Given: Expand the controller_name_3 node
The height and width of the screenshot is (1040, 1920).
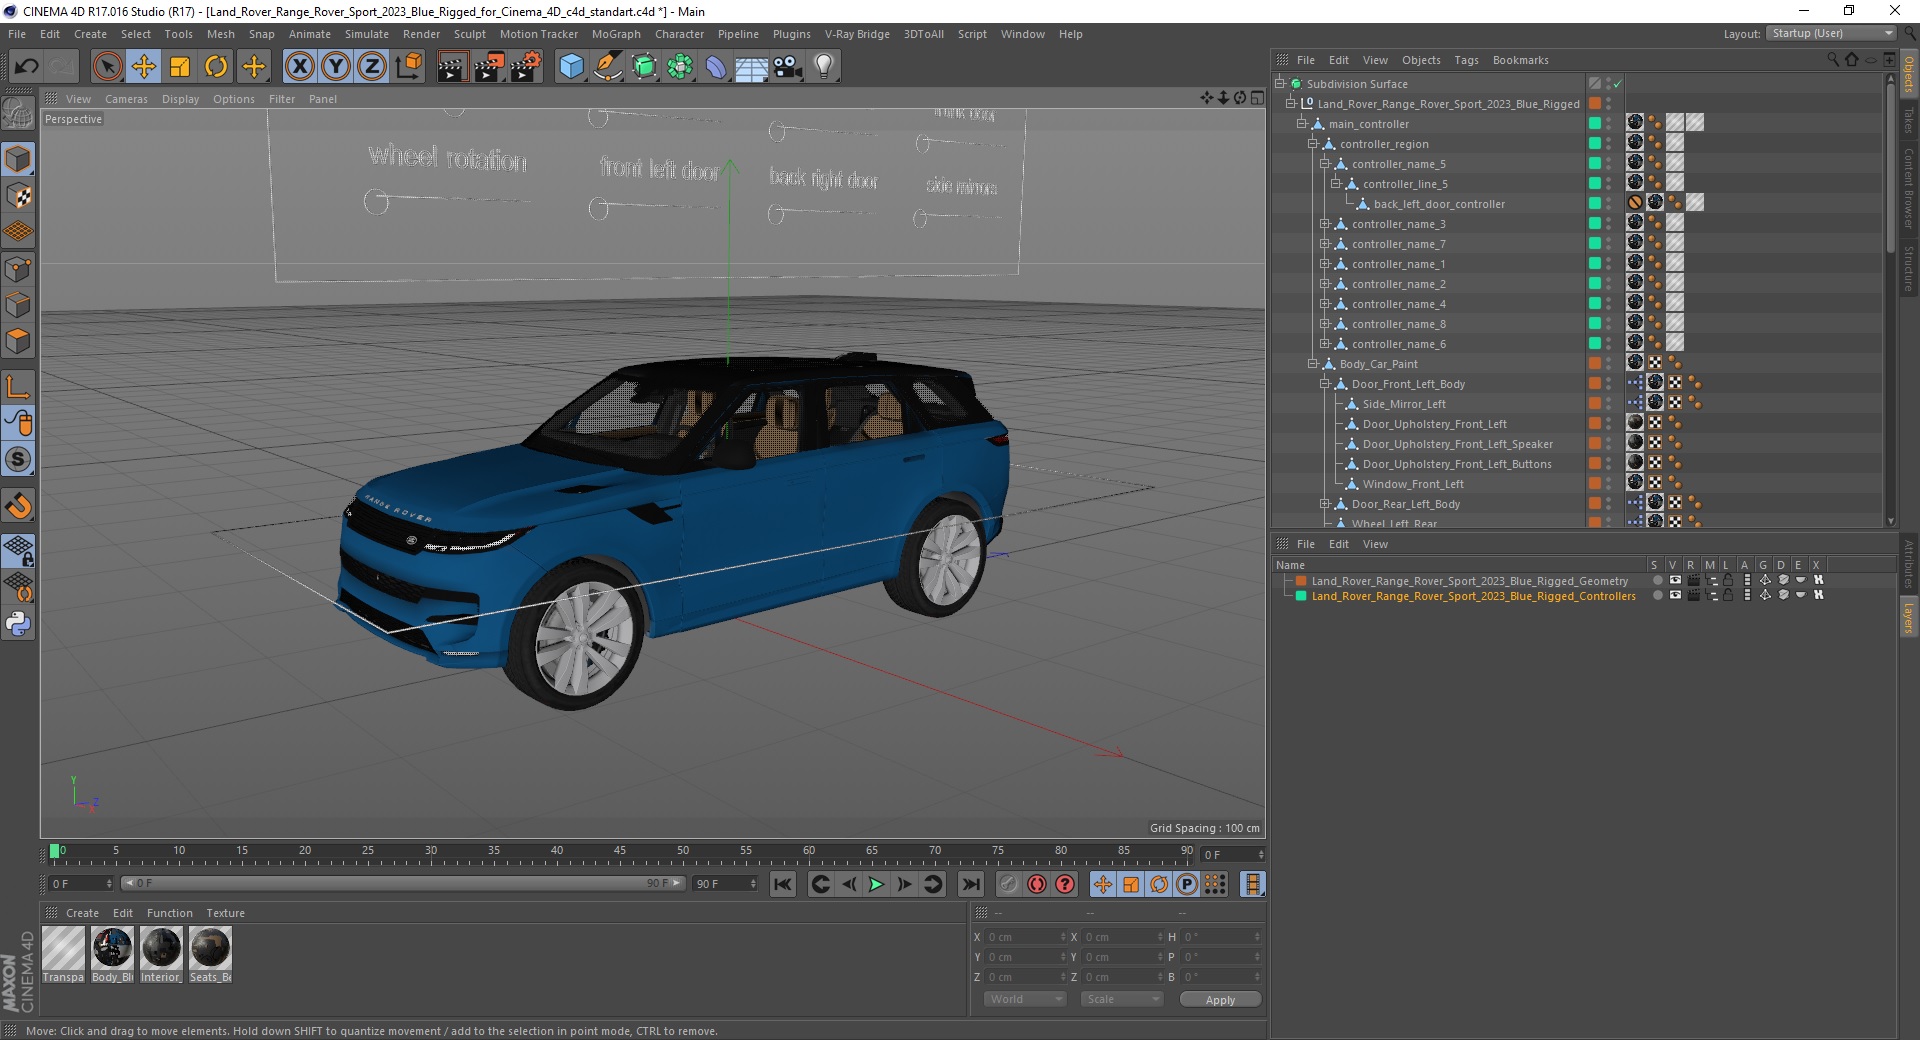Looking at the screenshot, I should [1324, 224].
